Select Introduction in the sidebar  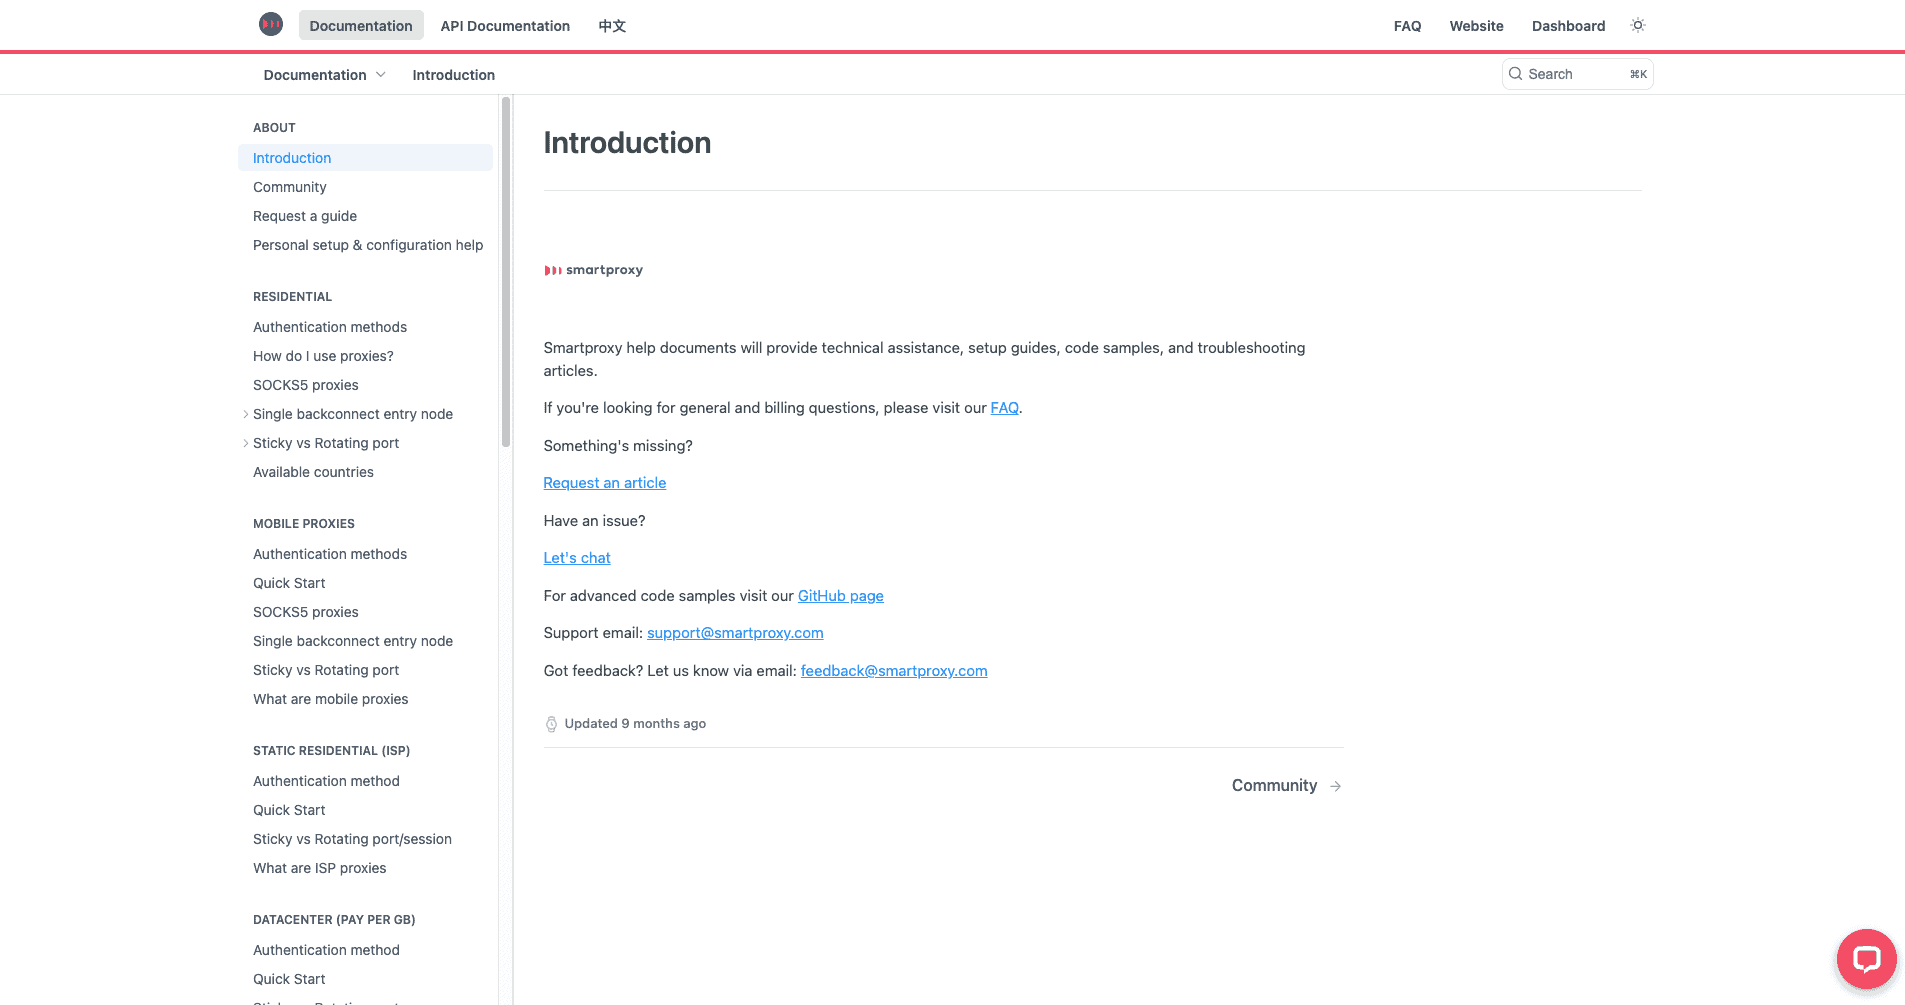click(365, 158)
